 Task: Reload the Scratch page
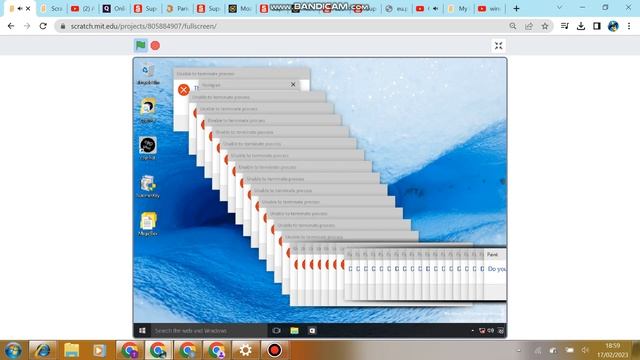tap(43, 26)
